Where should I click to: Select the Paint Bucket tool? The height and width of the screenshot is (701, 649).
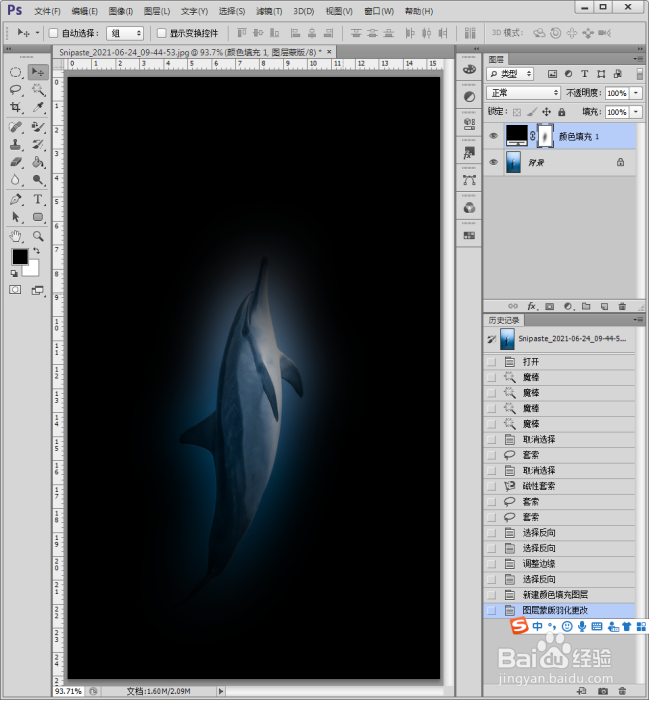38,162
